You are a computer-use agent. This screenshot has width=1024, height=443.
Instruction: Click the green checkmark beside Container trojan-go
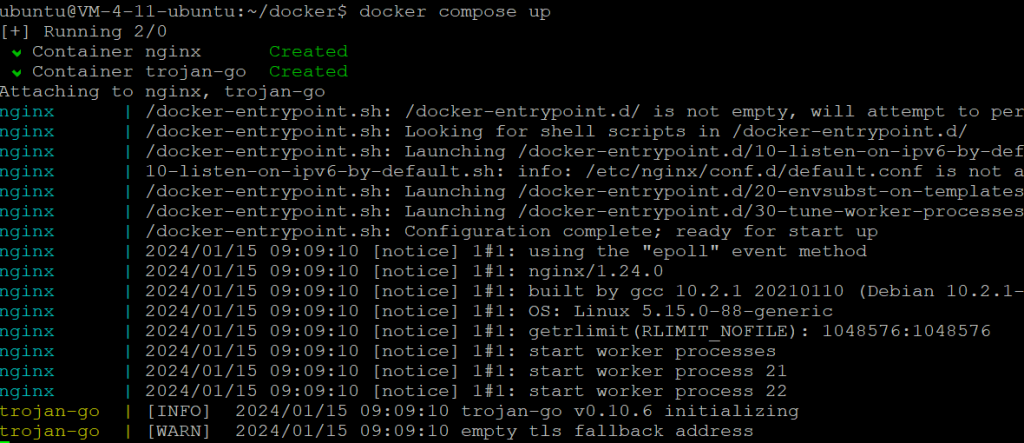tap(17, 72)
